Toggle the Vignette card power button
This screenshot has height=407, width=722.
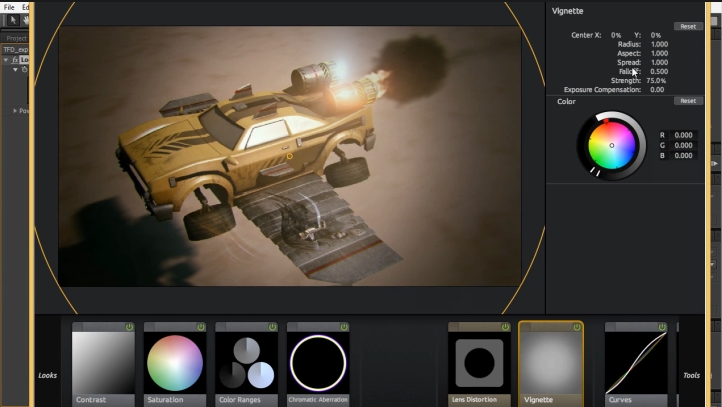576,327
